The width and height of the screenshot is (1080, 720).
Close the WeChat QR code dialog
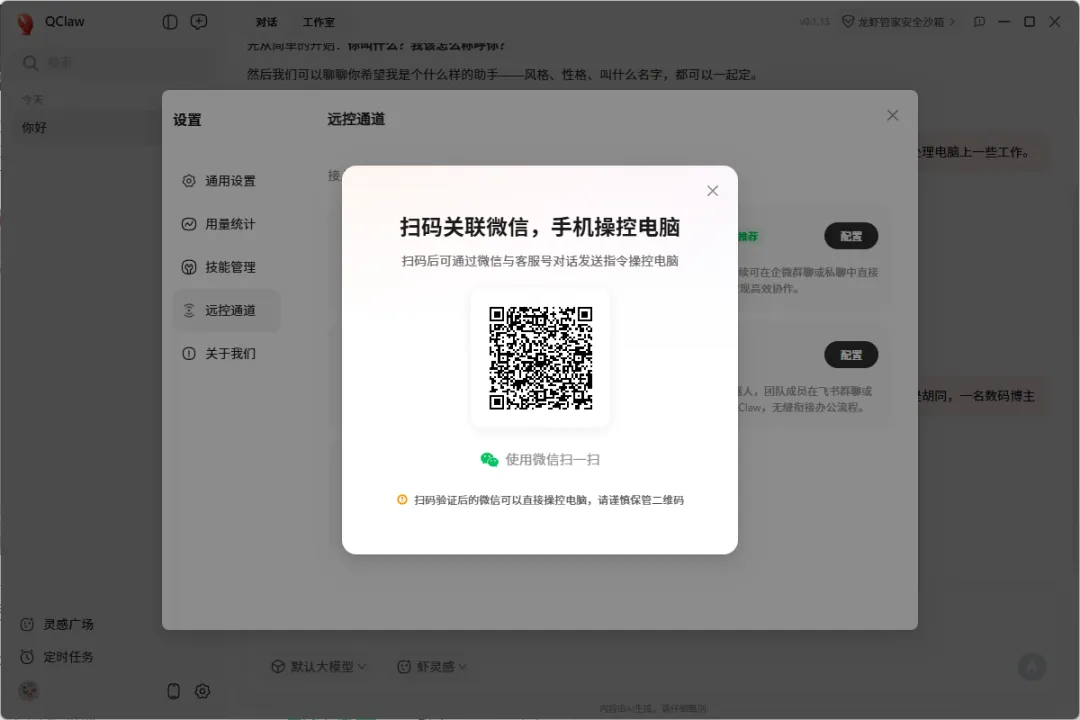[x=712, y=191]
